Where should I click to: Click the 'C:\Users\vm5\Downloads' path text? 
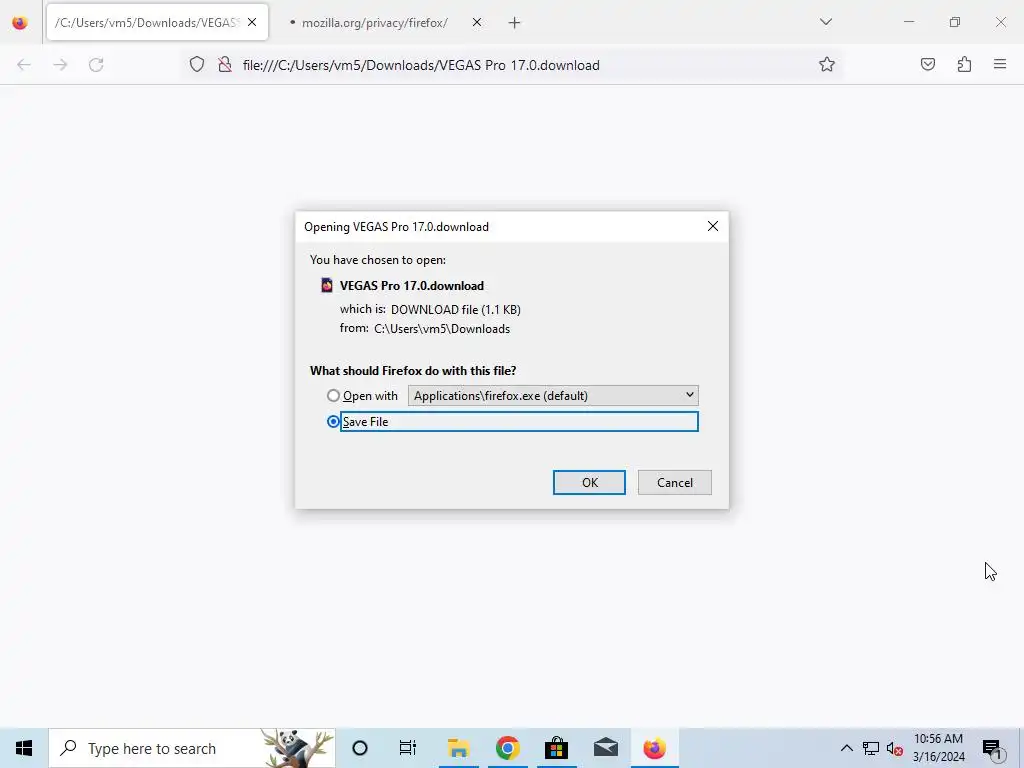point(442,328)
